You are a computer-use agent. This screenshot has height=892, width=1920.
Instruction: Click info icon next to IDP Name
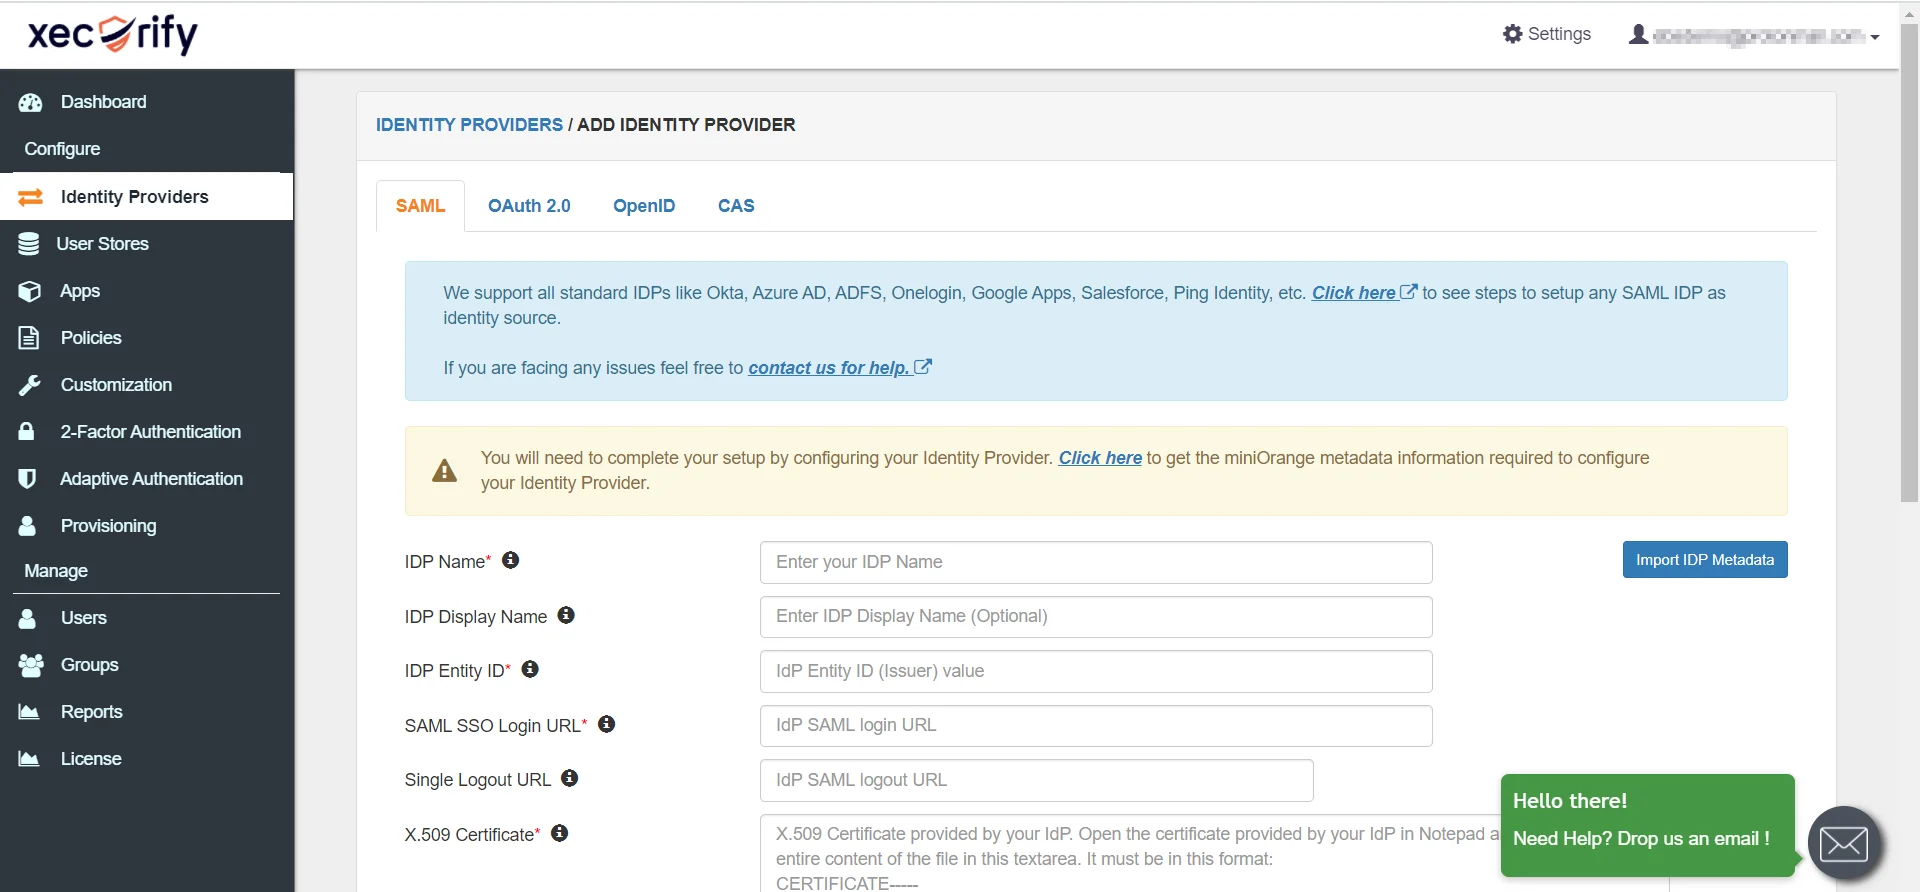[511, 561]
